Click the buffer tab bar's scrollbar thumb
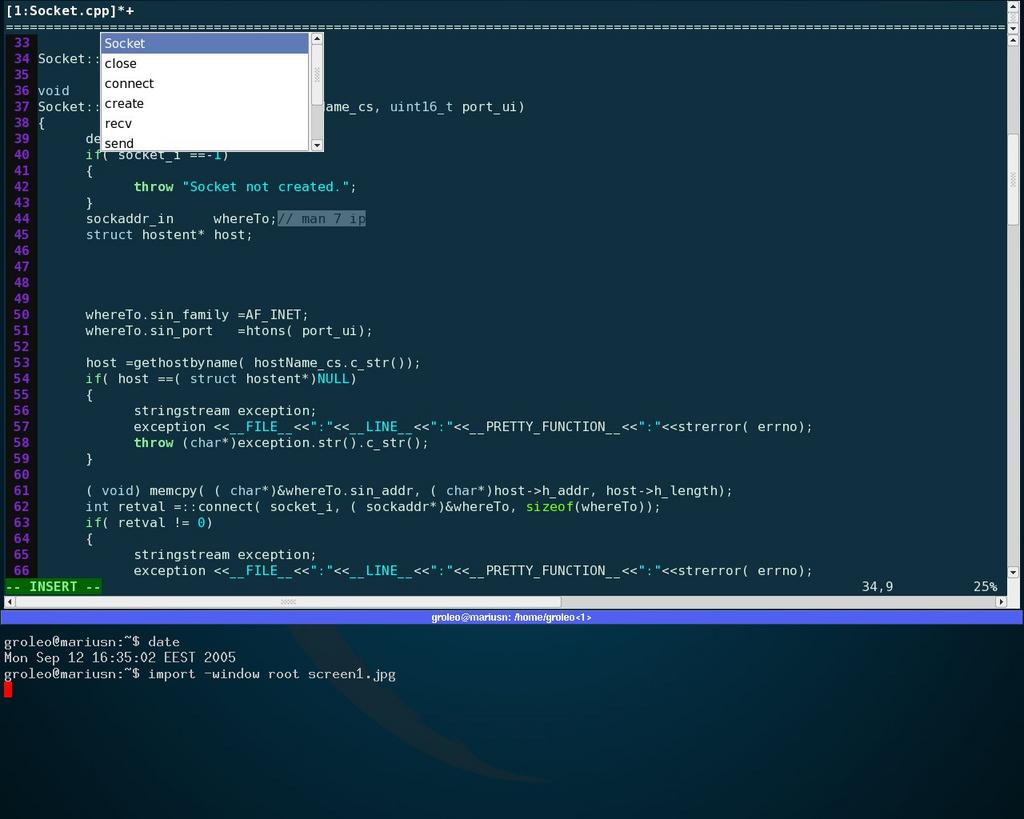The image size is (1024, 819). point(1013,16)
